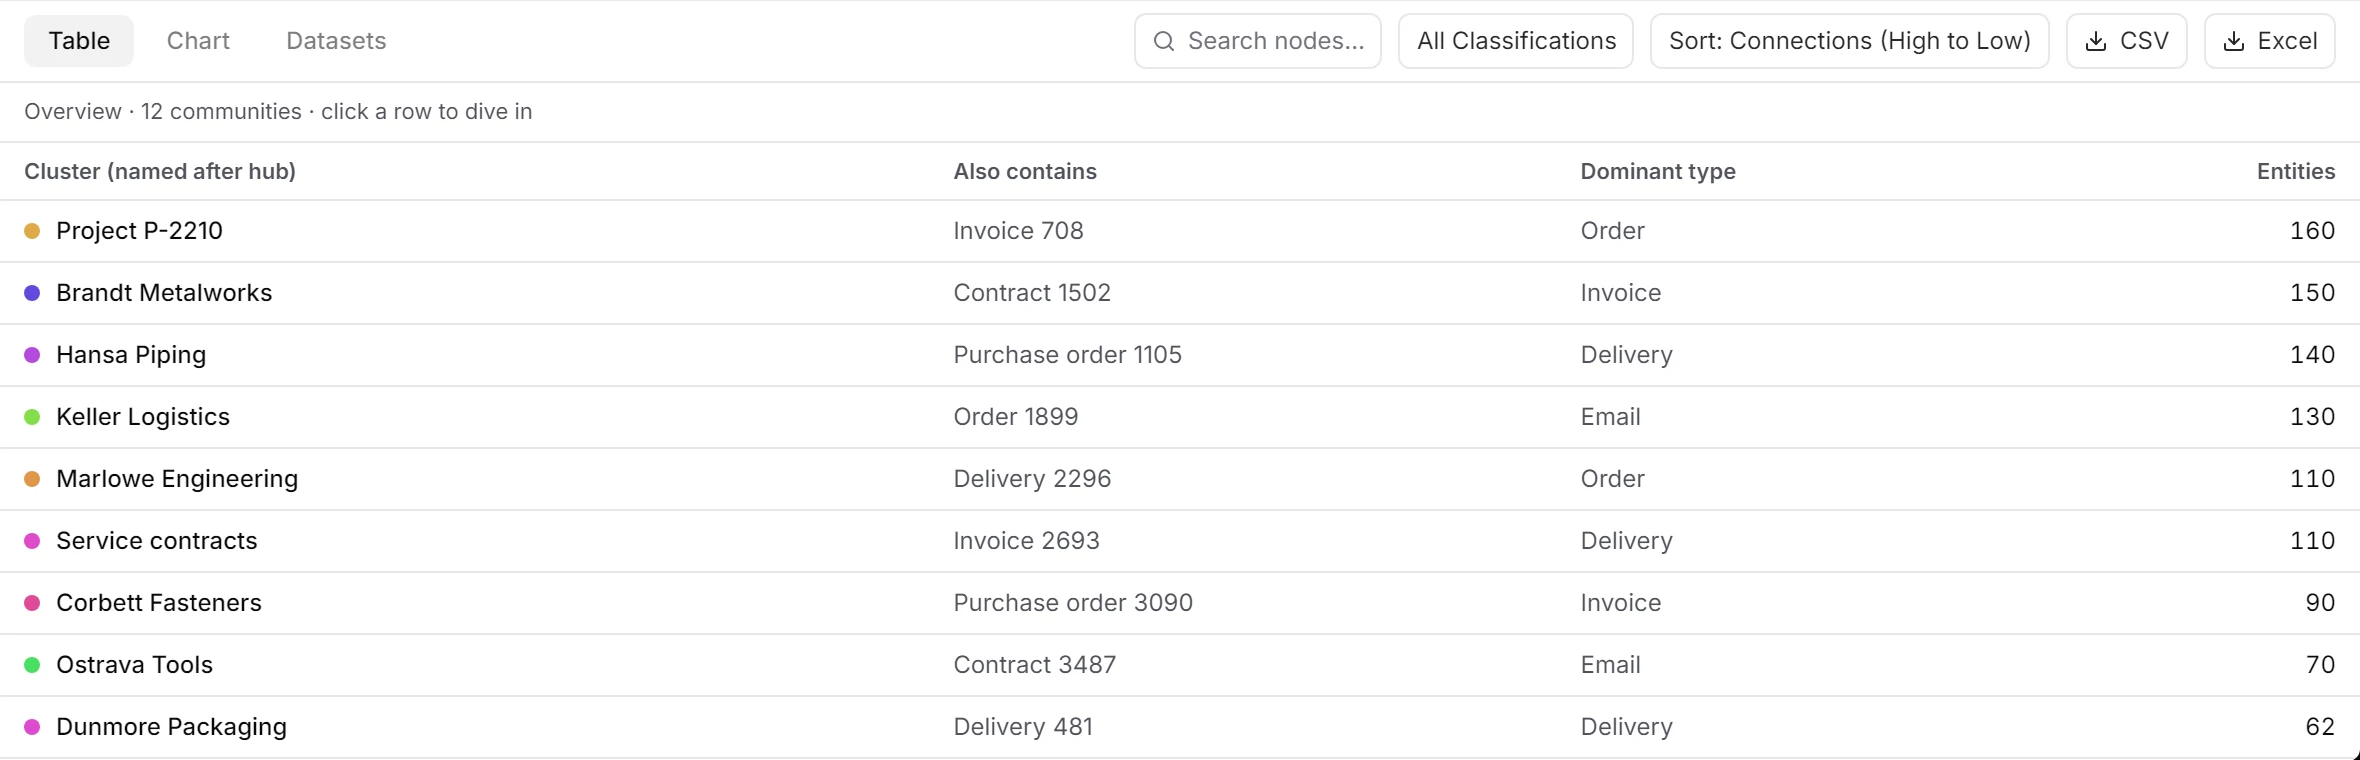Click the Delivery 2296 cell
The width and height of the screenshot is (2360, 760).
tap(1032, 479)
